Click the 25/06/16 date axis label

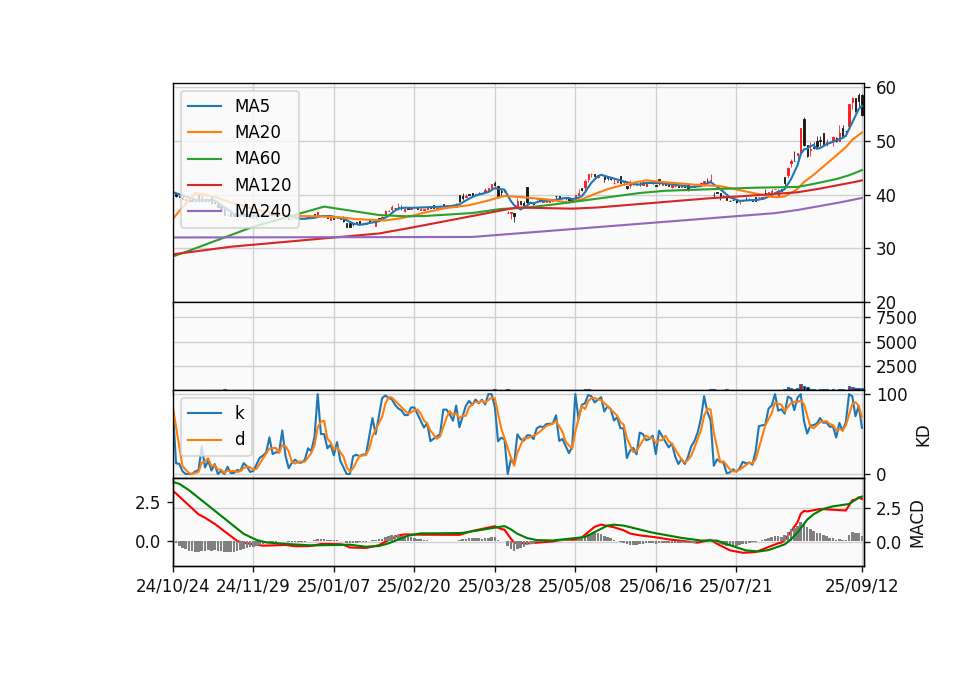click(x=656, y=586)
